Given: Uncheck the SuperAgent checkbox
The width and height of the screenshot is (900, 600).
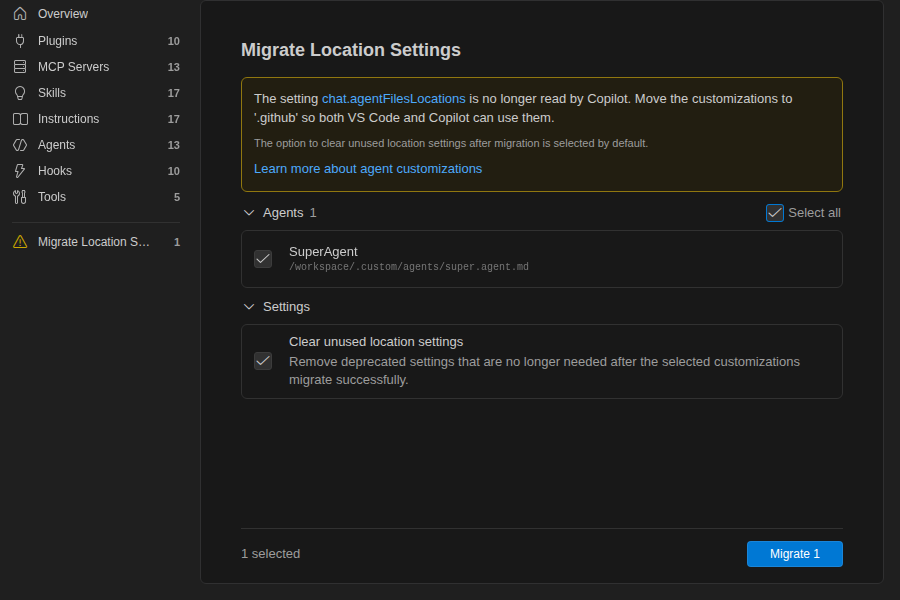Looking at the screenshot, I should click(263, 259).
